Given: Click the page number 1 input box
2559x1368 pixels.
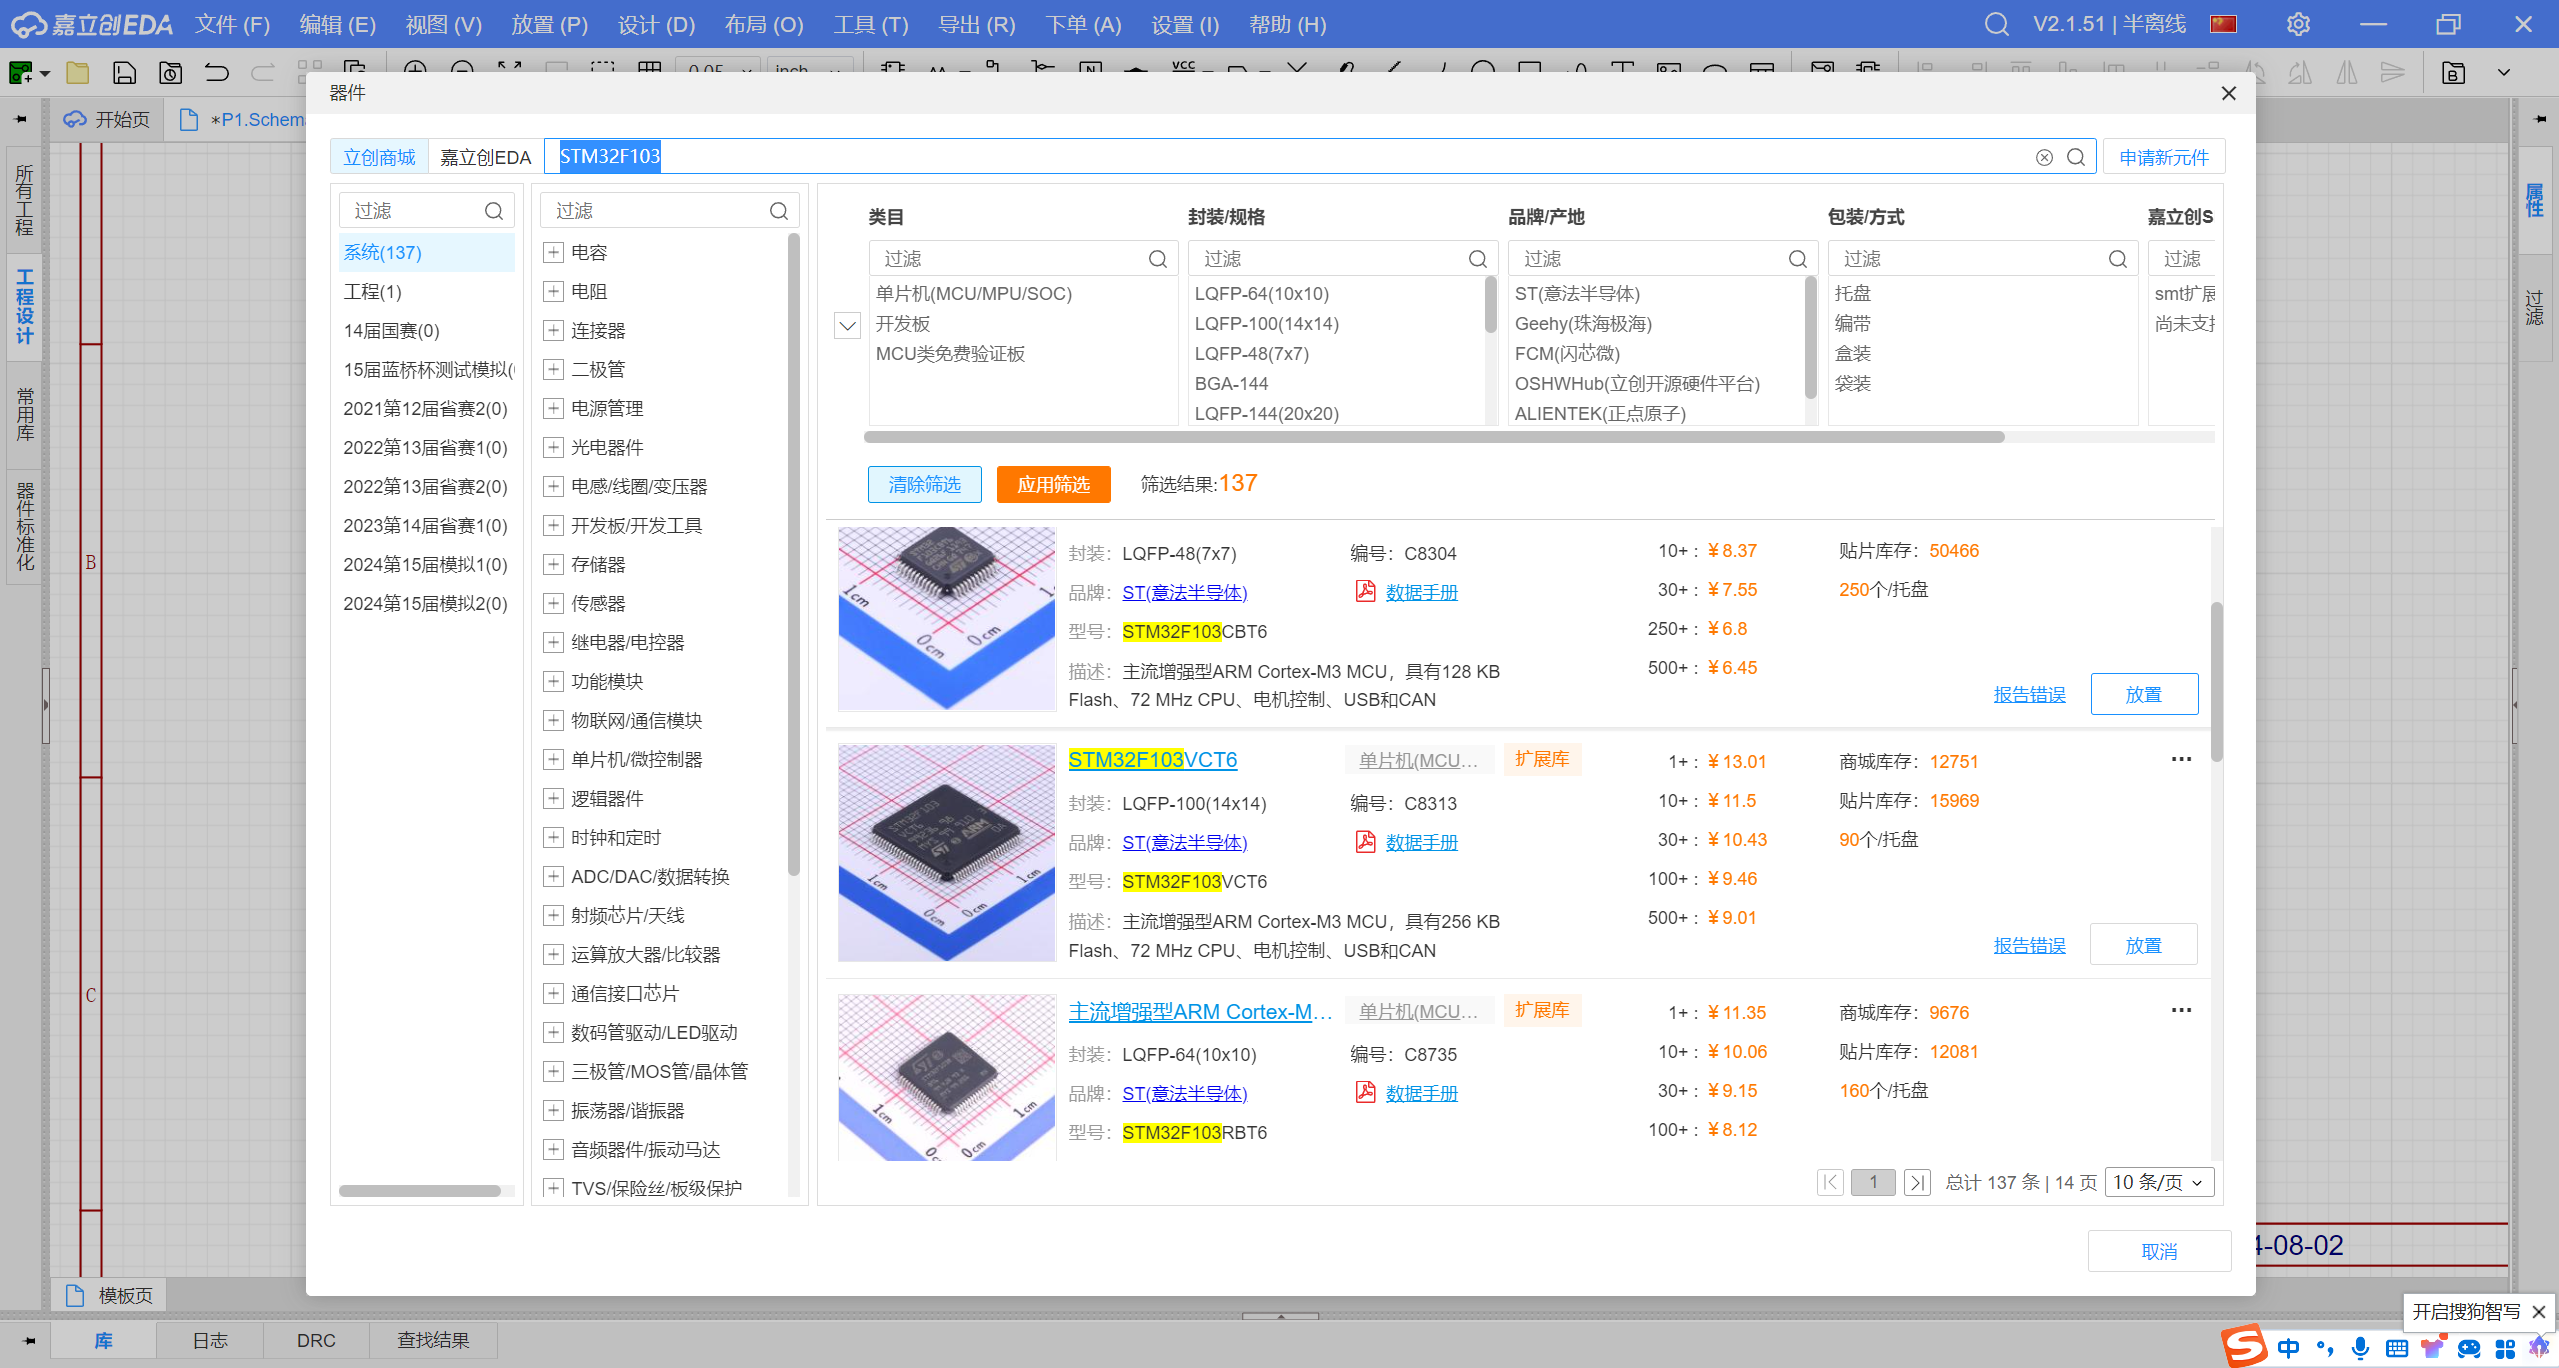Looking at the screenshot, I should (1872, 1182).
